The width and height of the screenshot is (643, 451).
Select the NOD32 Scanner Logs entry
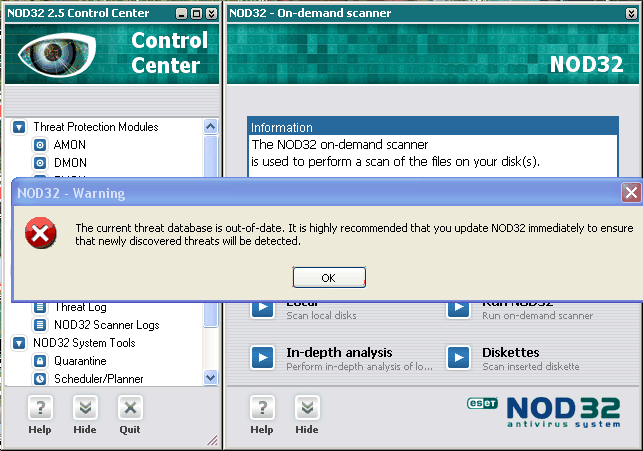pyautogui.click(x=107, y=325)
